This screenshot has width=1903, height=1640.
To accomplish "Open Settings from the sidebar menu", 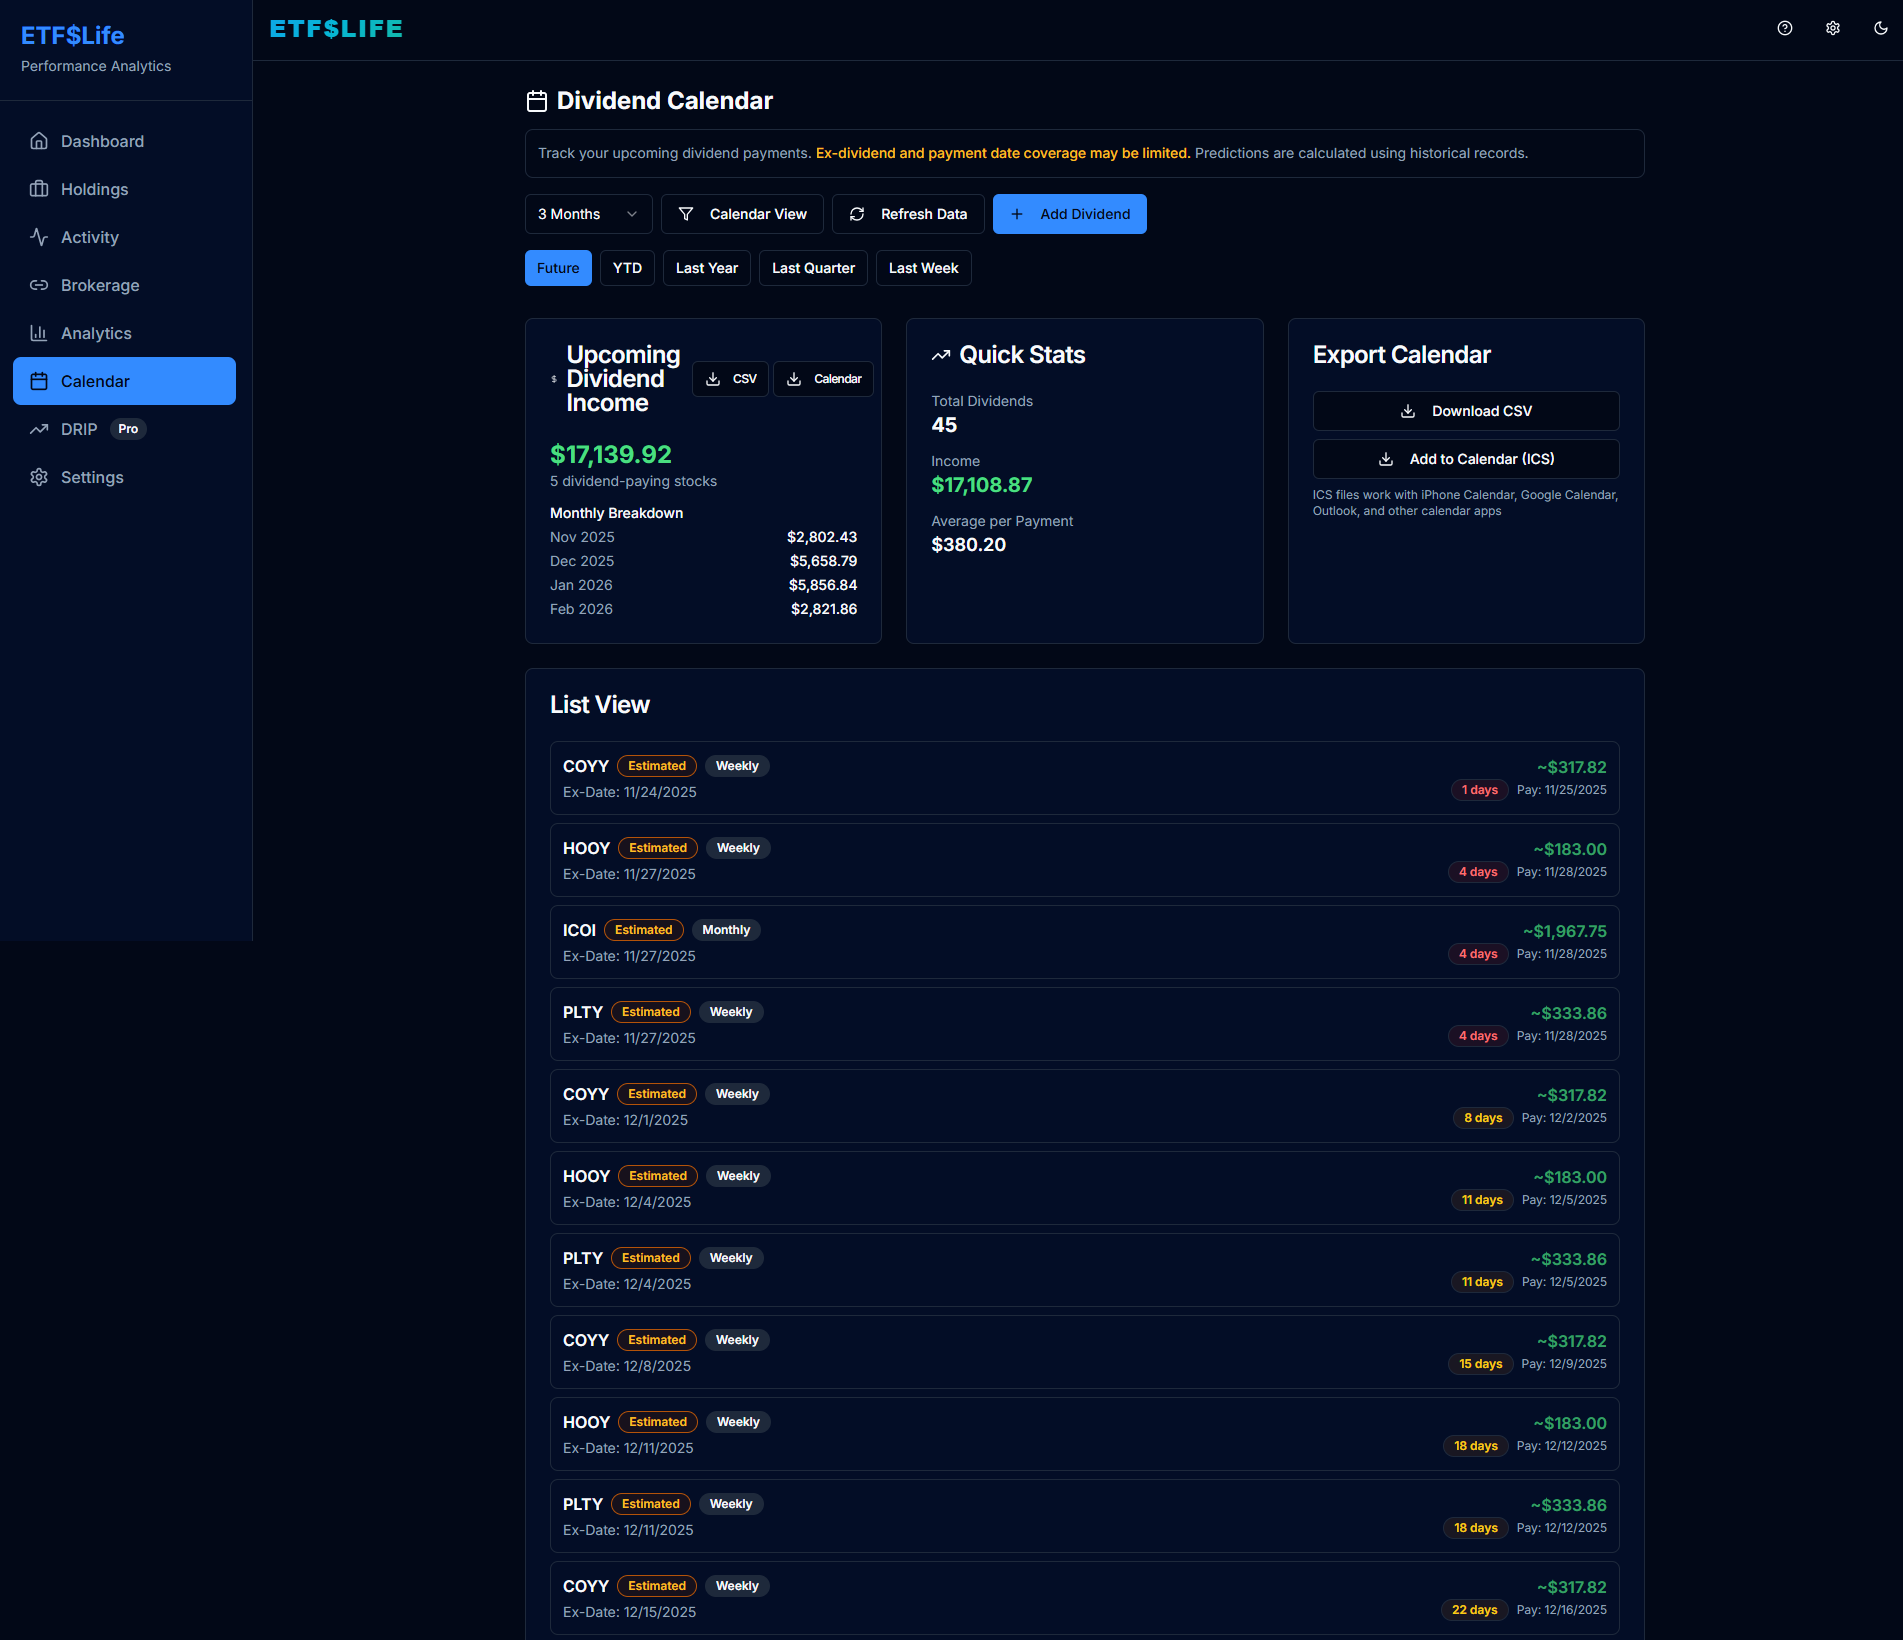I will pyautogui.click(x=124, y=477).
